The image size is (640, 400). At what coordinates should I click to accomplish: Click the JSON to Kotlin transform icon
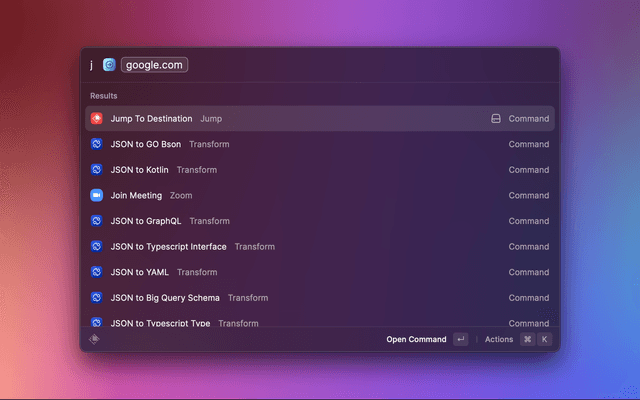(x=97, y=170)
